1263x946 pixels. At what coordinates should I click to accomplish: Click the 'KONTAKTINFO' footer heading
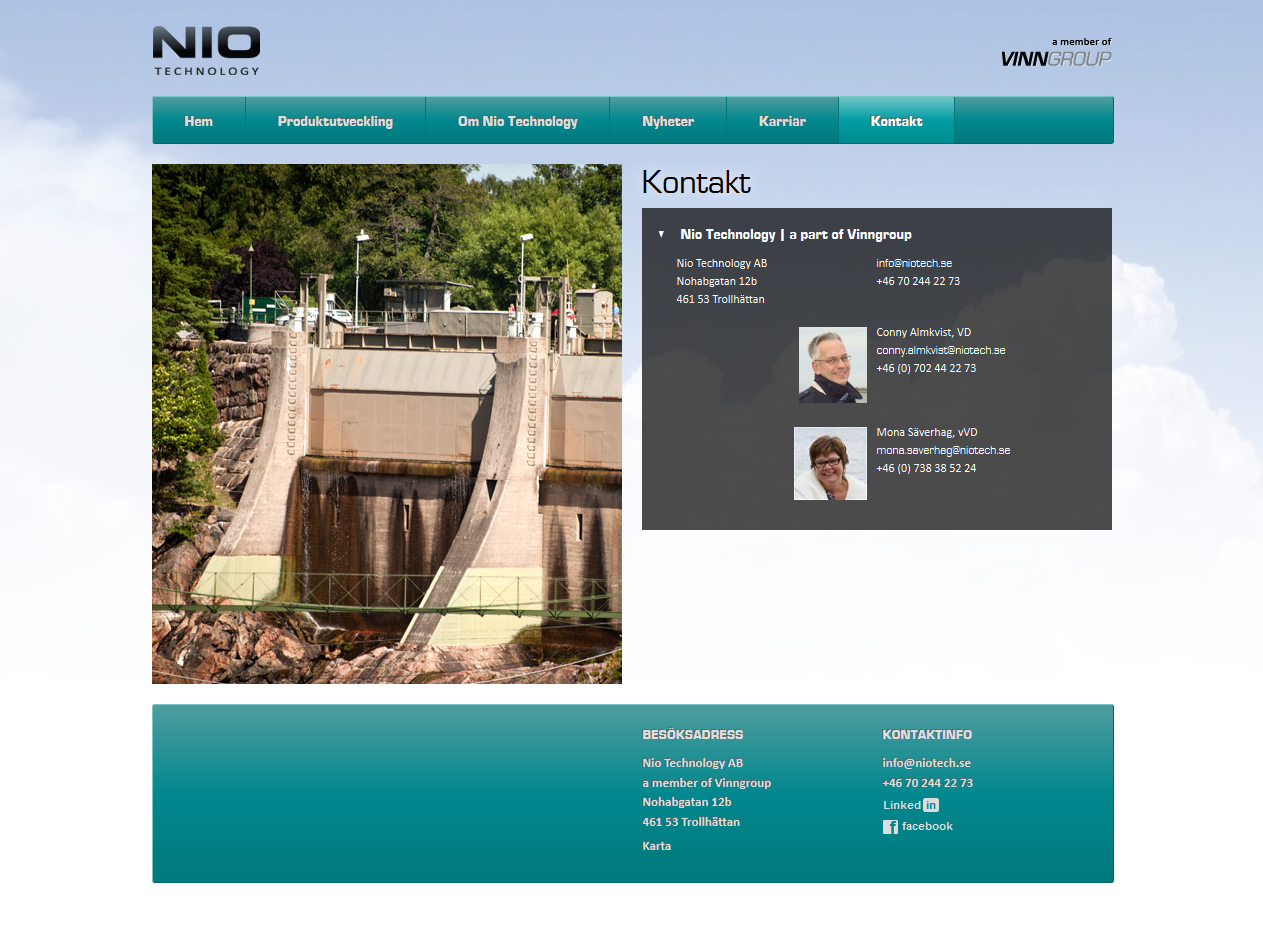[x=927, y=735]
